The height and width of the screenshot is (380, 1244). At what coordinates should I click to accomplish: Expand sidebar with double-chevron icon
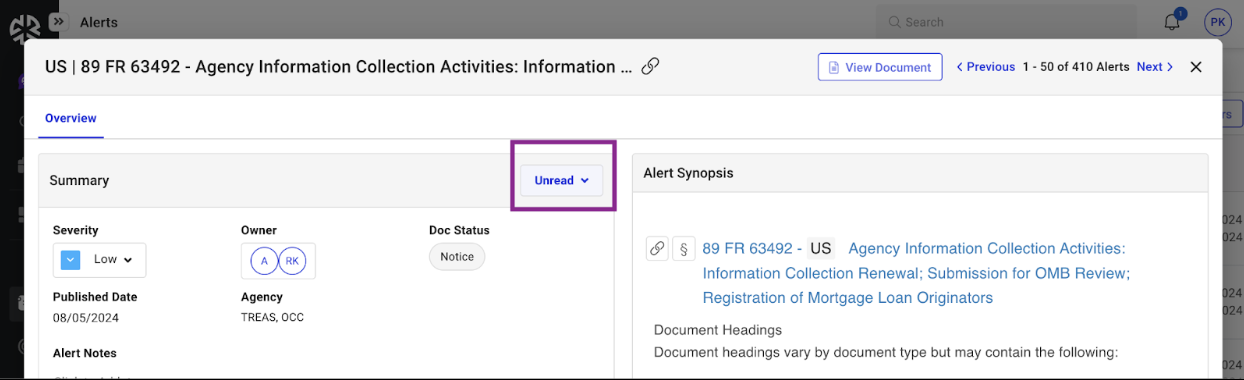tap(58, 21)
